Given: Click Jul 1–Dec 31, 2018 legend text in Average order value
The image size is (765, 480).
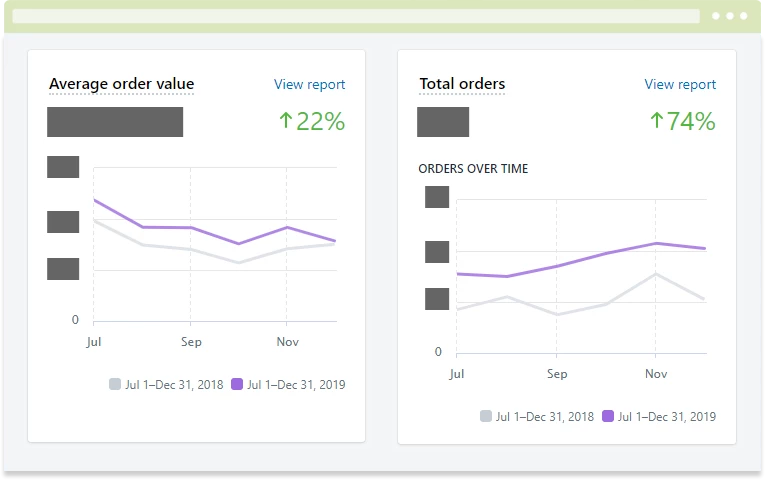Looking at the screenshot, I should tap(174, 384).
